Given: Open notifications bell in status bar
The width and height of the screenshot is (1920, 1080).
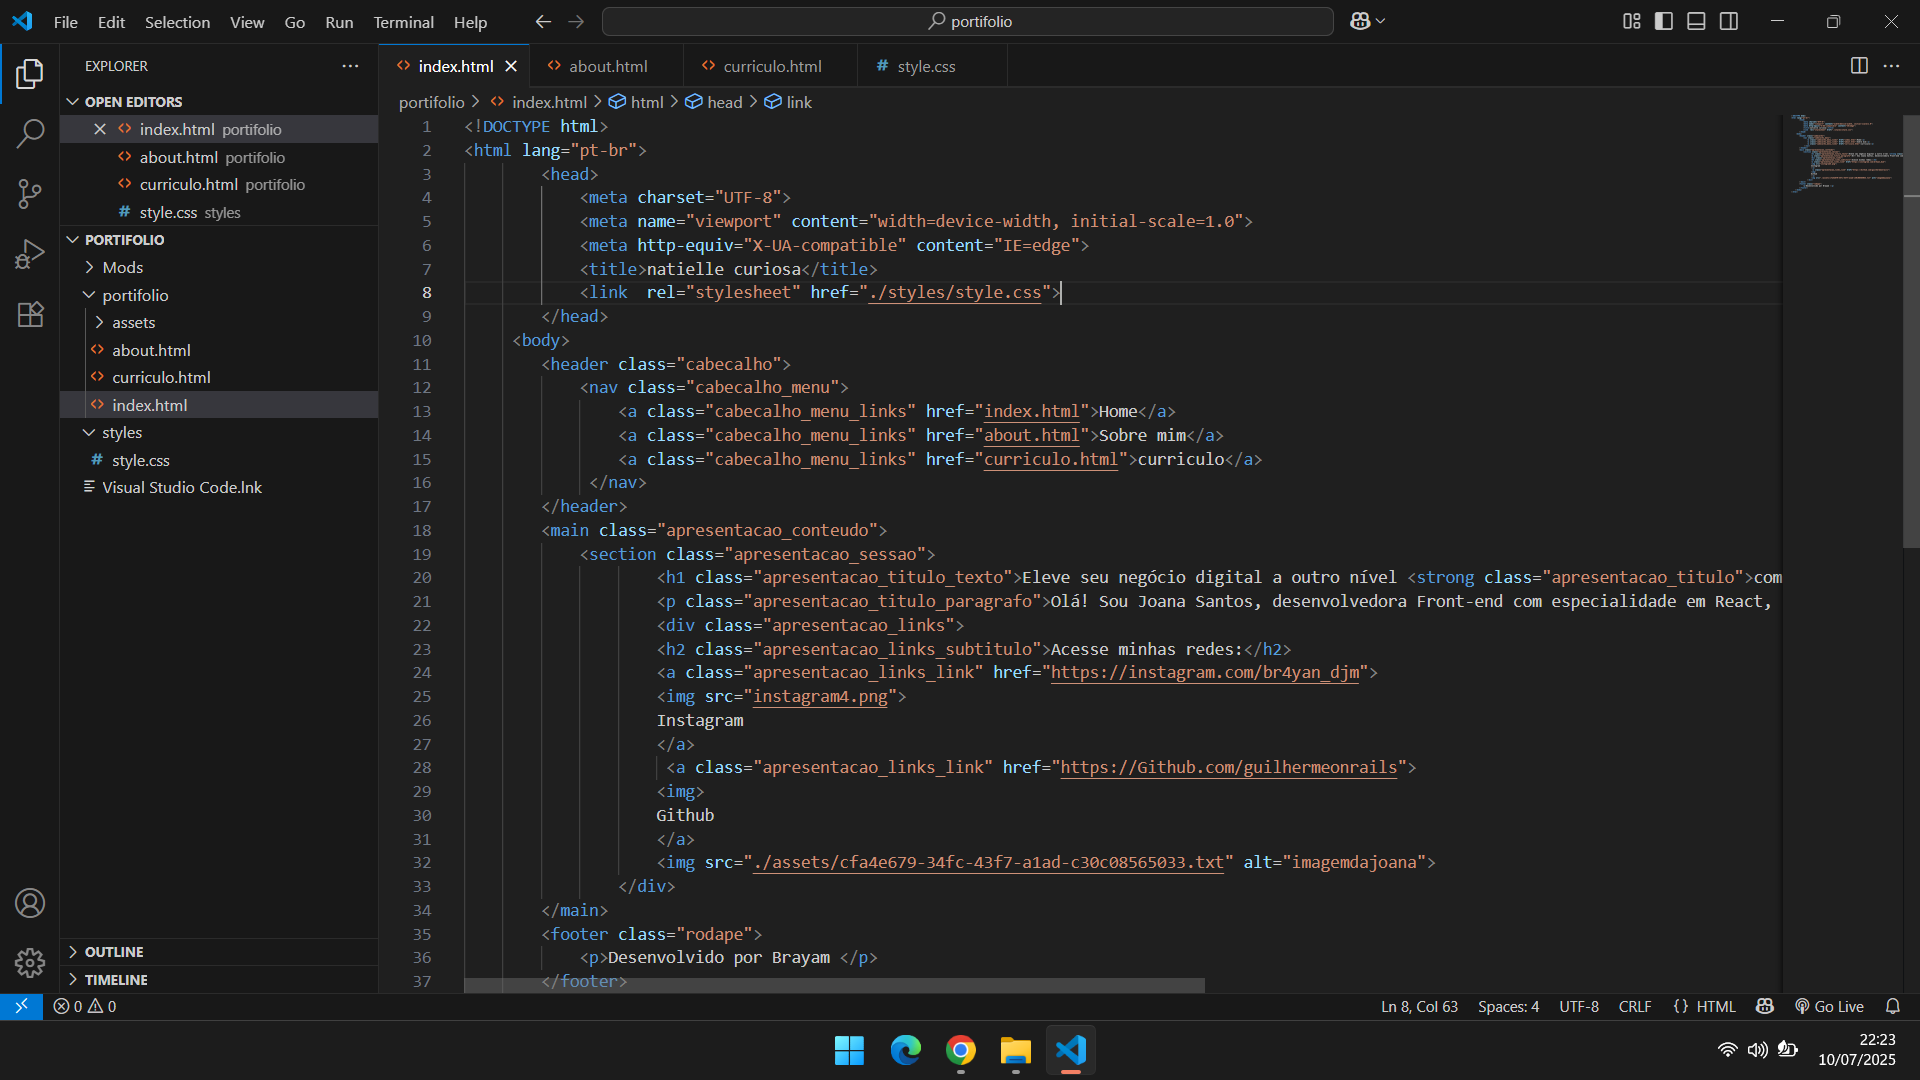Looking at the screenshot, I should point(1892,1006).
